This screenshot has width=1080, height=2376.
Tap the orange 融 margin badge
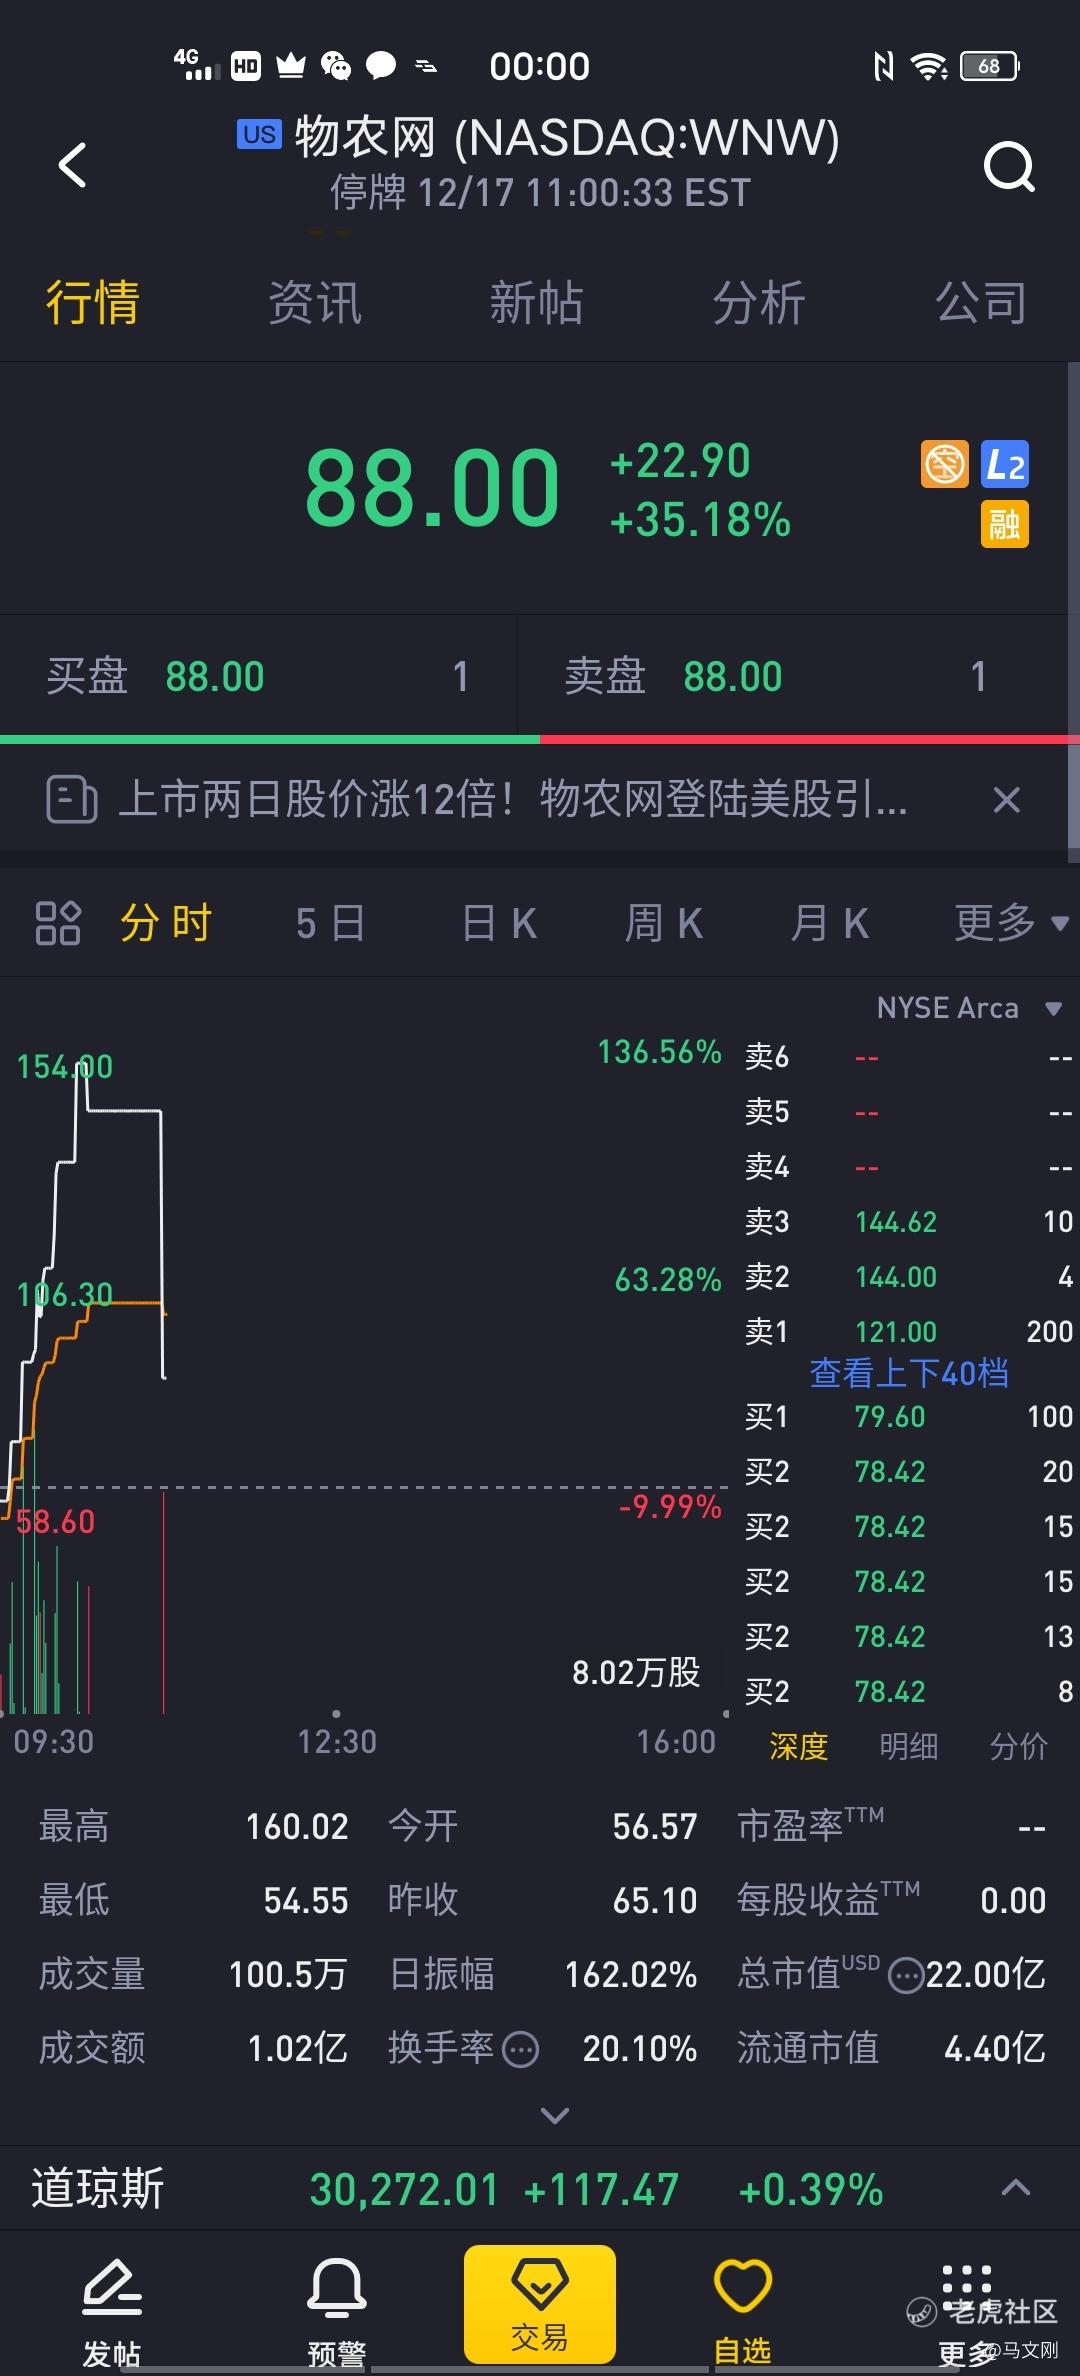click(x=1005, y=524)
